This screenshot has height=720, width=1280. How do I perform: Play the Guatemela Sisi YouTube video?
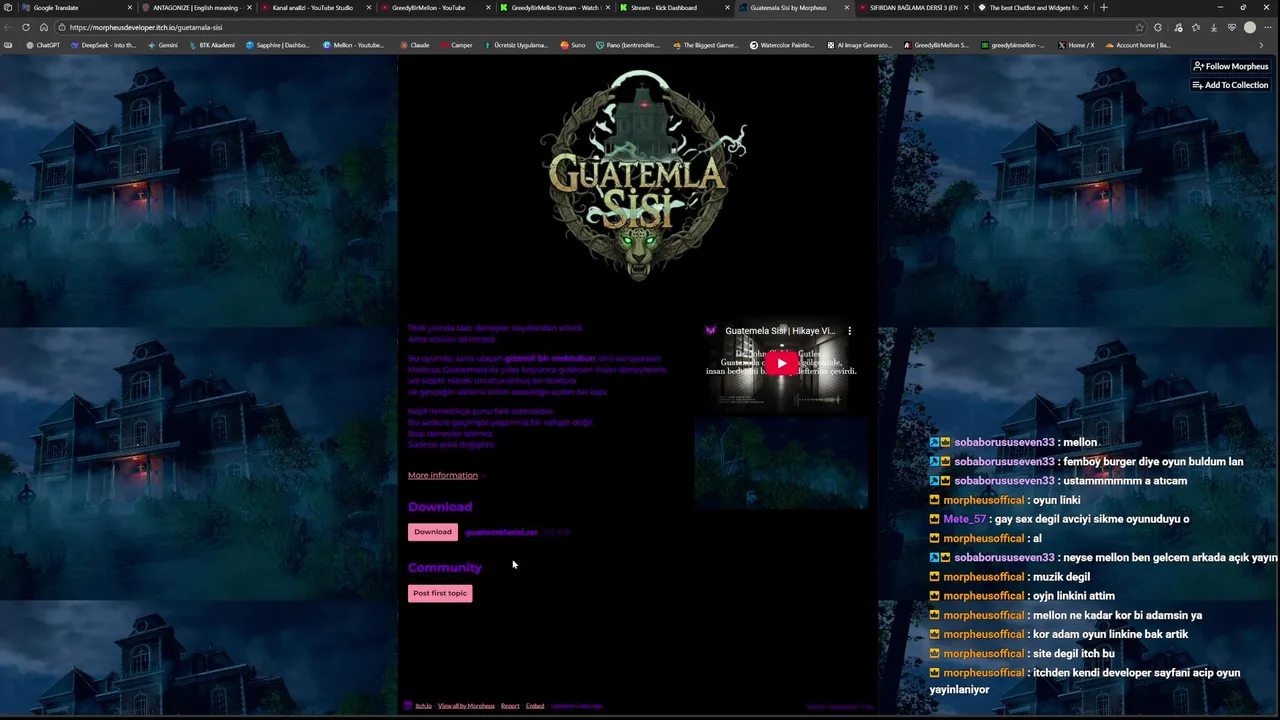[x=781, y=362]
